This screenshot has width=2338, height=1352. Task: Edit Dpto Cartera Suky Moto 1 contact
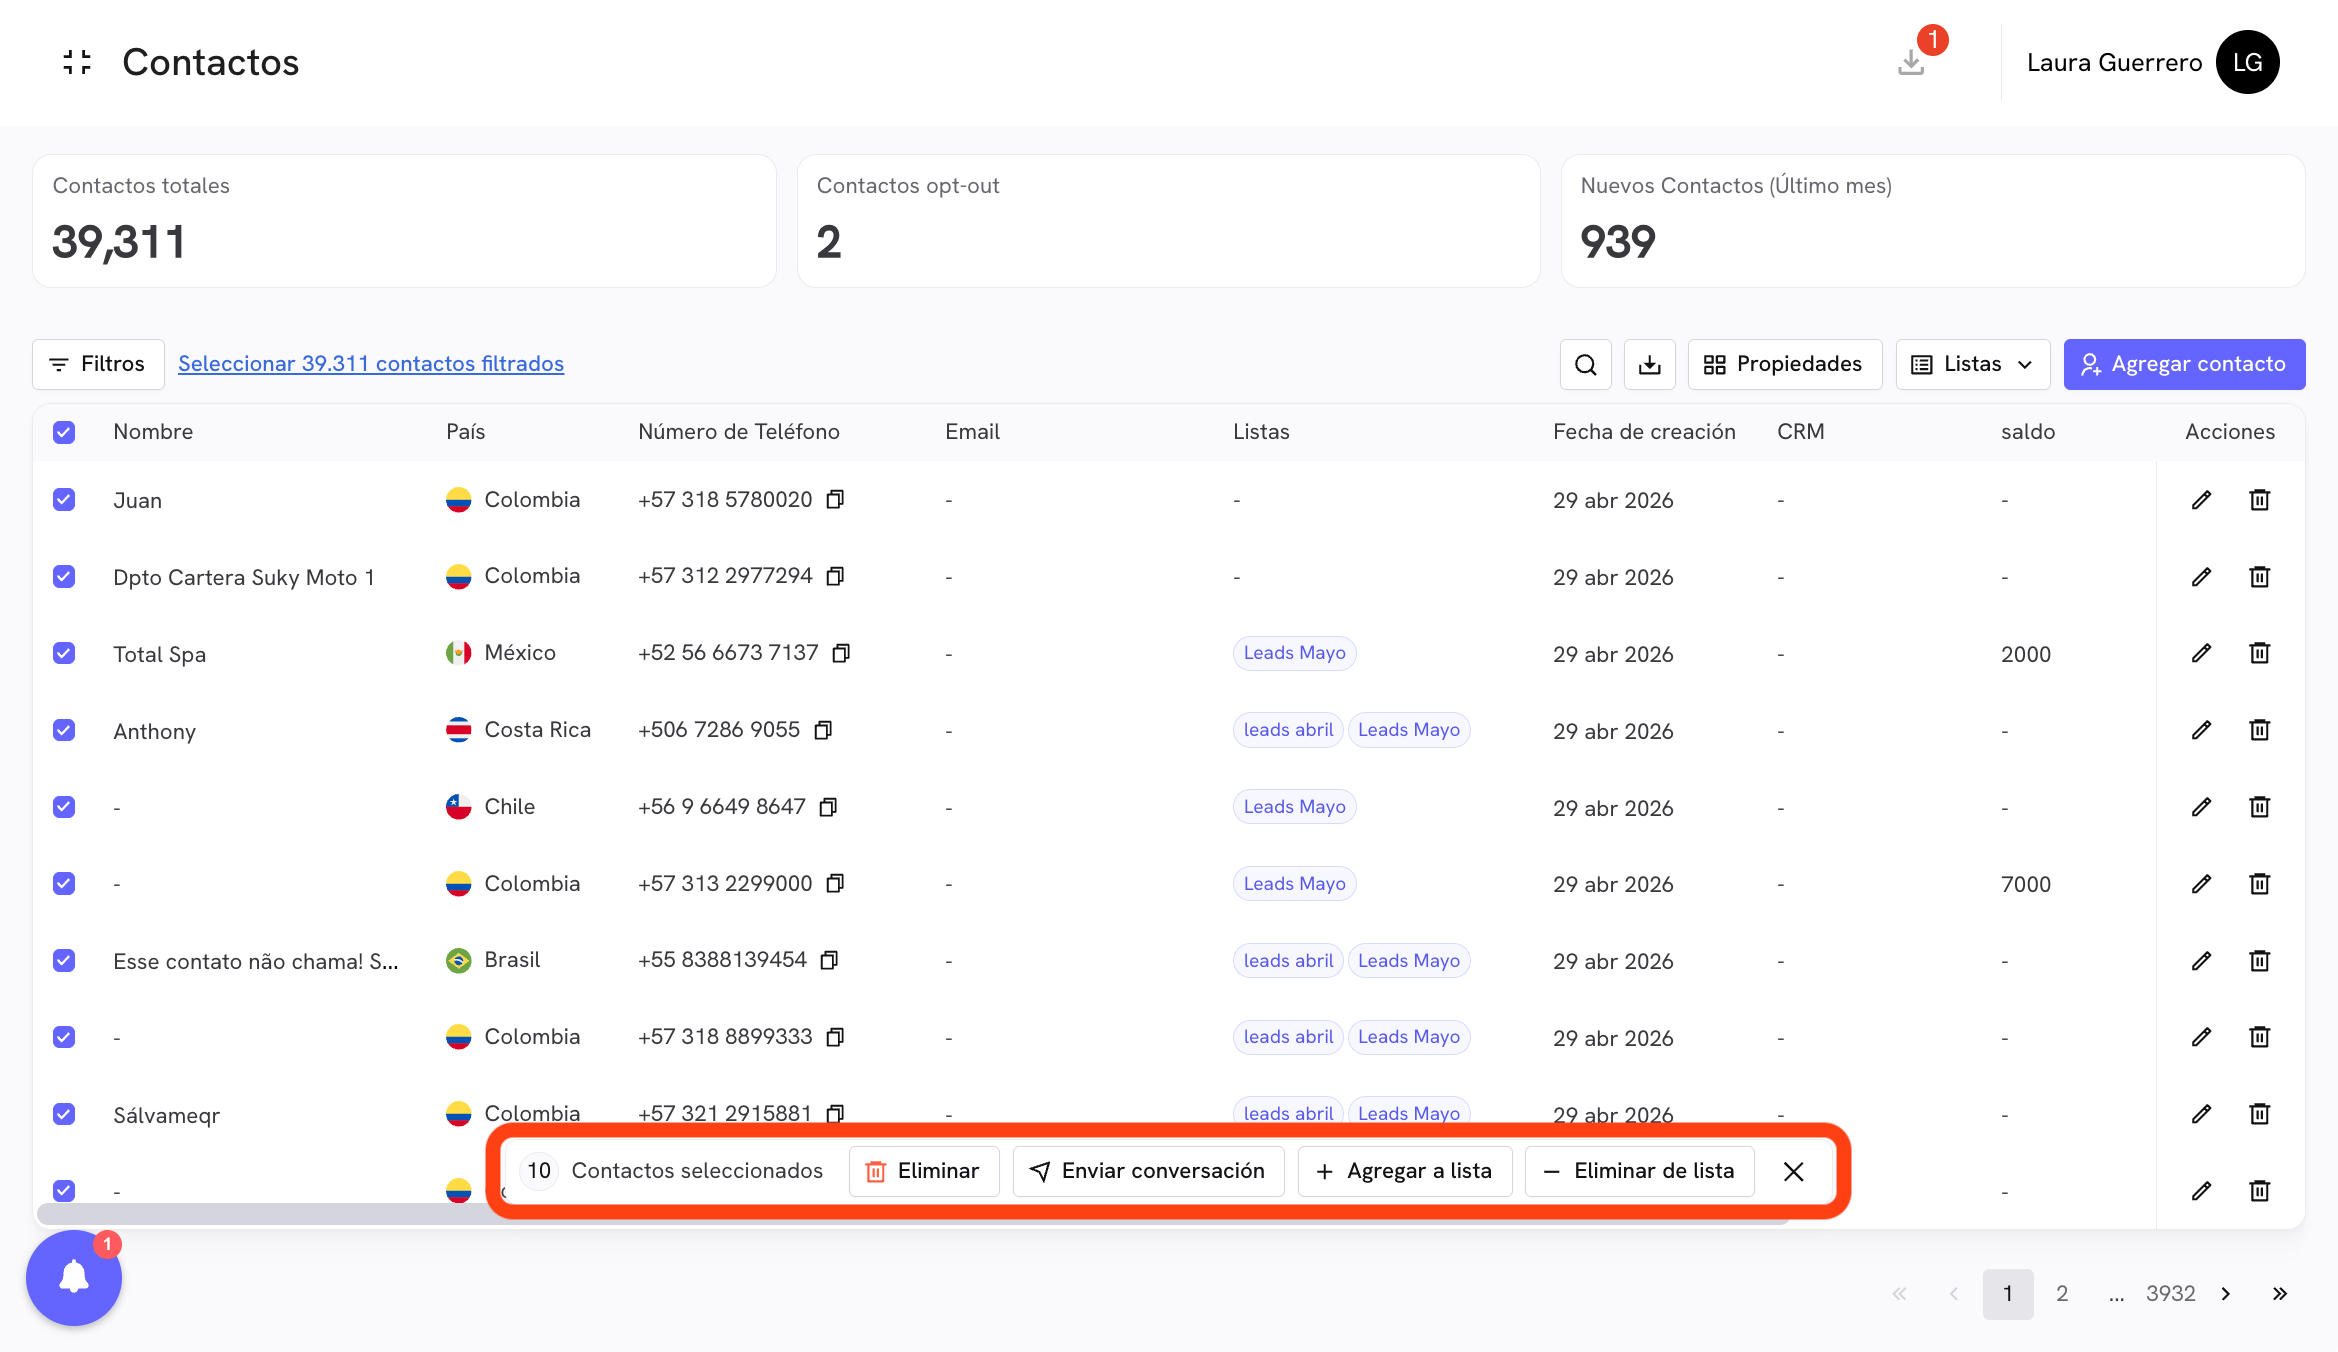click(2201, 577)
